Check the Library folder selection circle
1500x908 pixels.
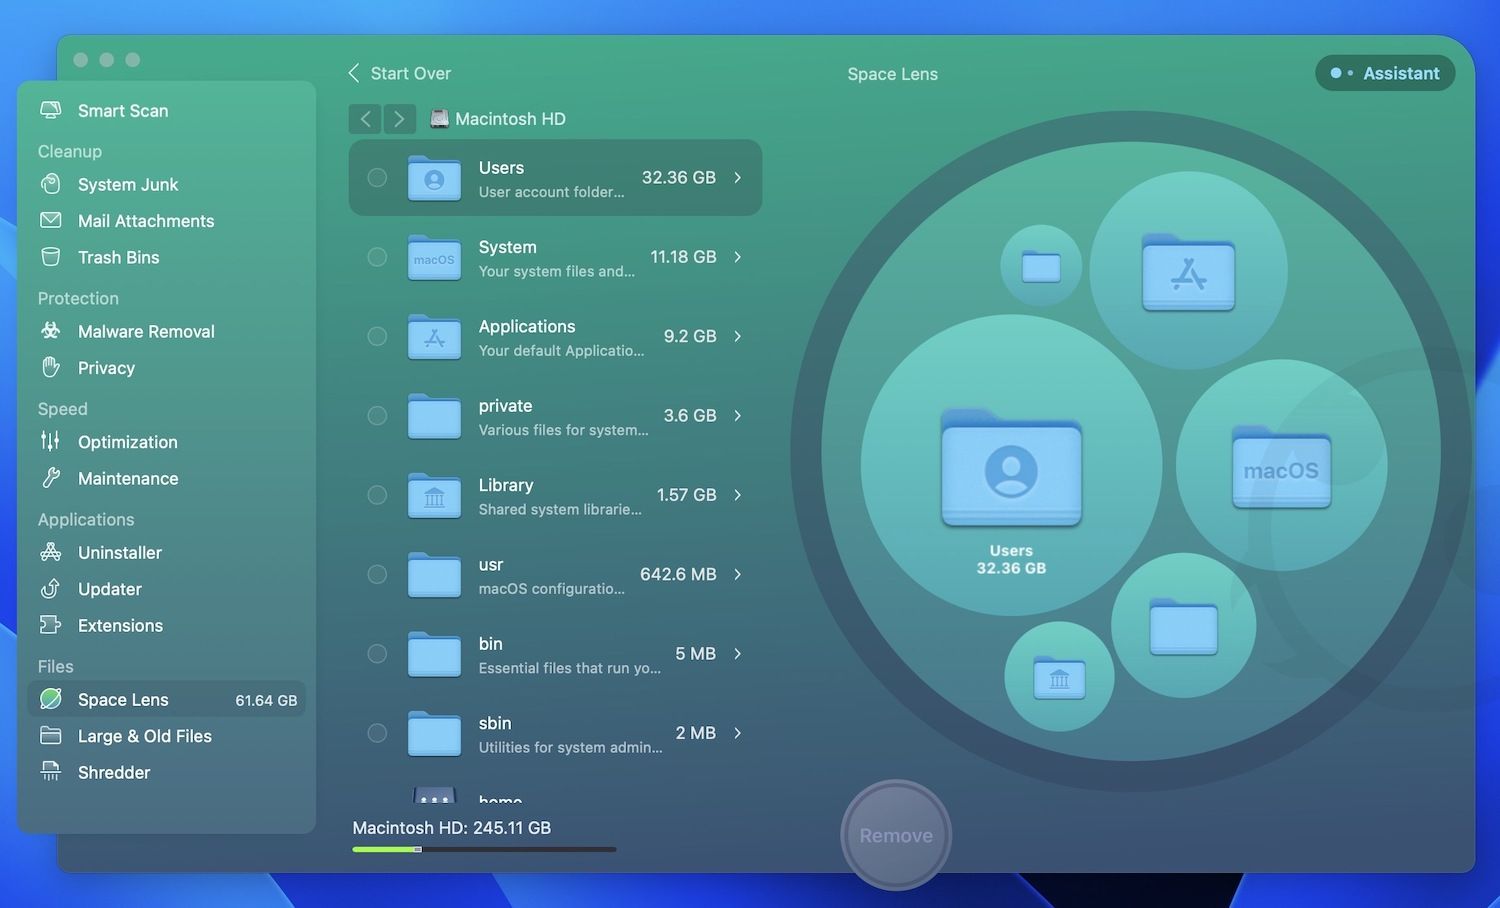click(377, 495)
